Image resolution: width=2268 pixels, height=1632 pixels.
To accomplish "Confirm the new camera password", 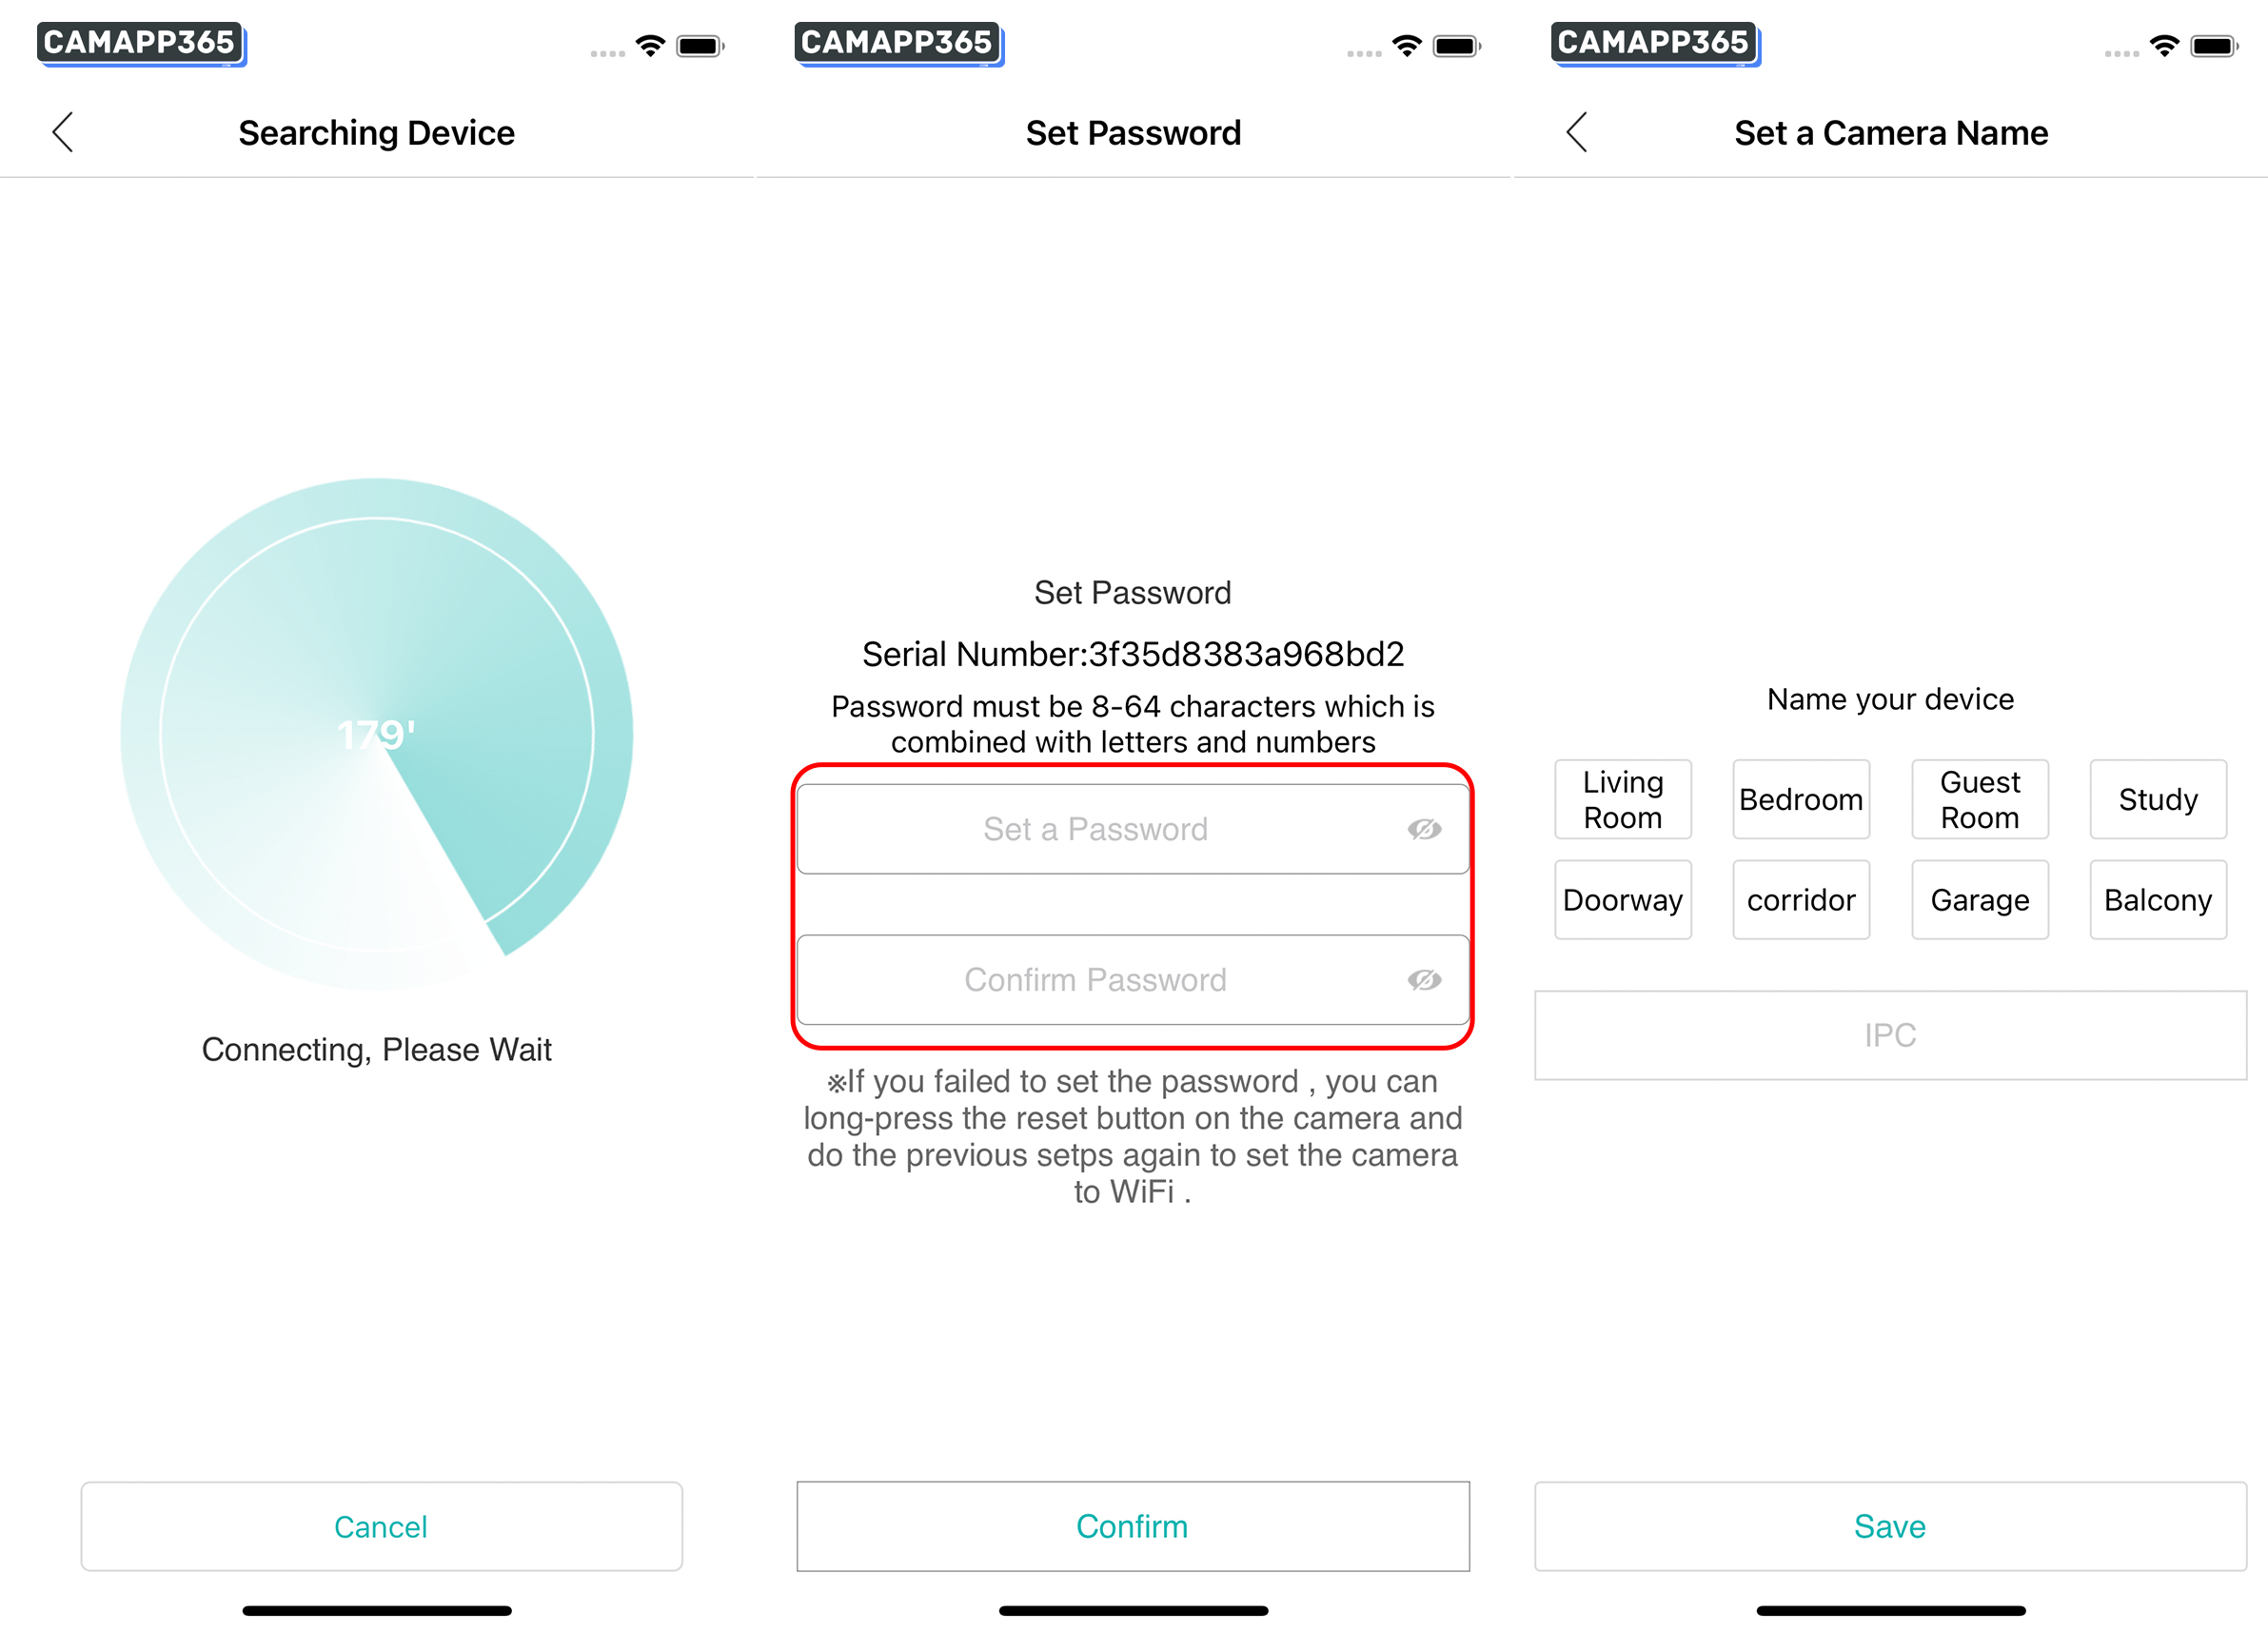I will pos(1133,1526).
